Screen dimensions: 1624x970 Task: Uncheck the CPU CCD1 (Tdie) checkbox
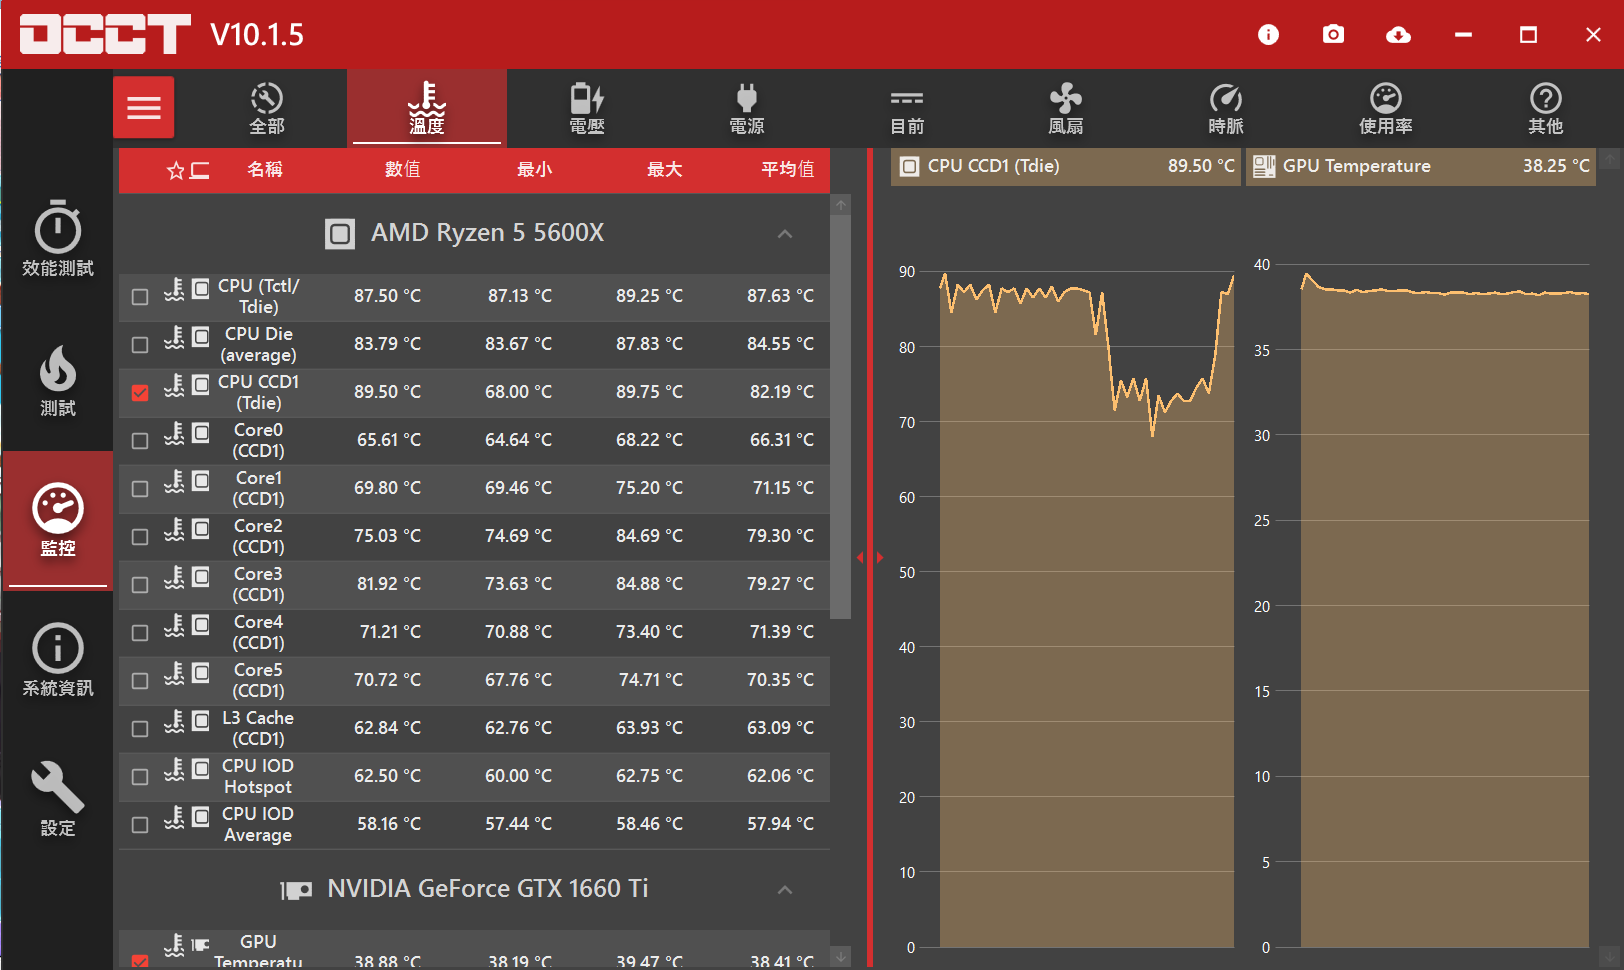140,393
